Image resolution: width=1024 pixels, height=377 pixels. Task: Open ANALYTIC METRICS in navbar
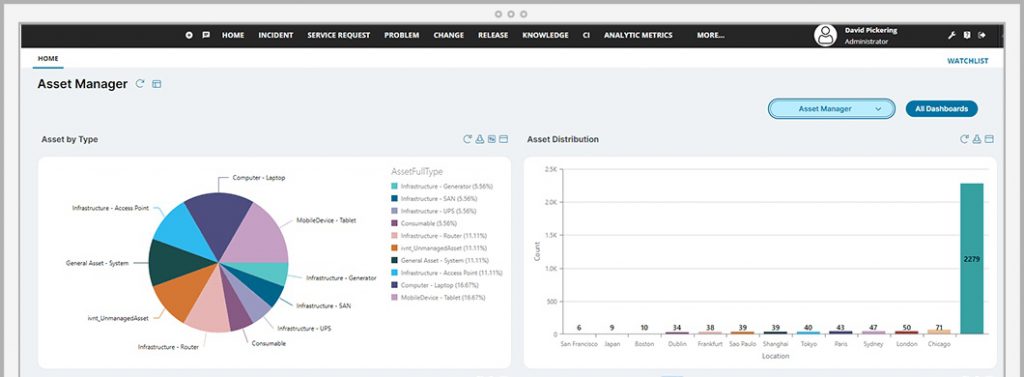(638, 35)
